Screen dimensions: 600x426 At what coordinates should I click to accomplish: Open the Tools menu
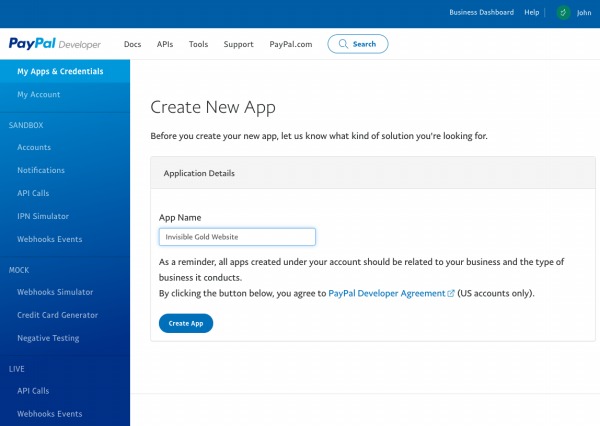(x=198, y=44)
